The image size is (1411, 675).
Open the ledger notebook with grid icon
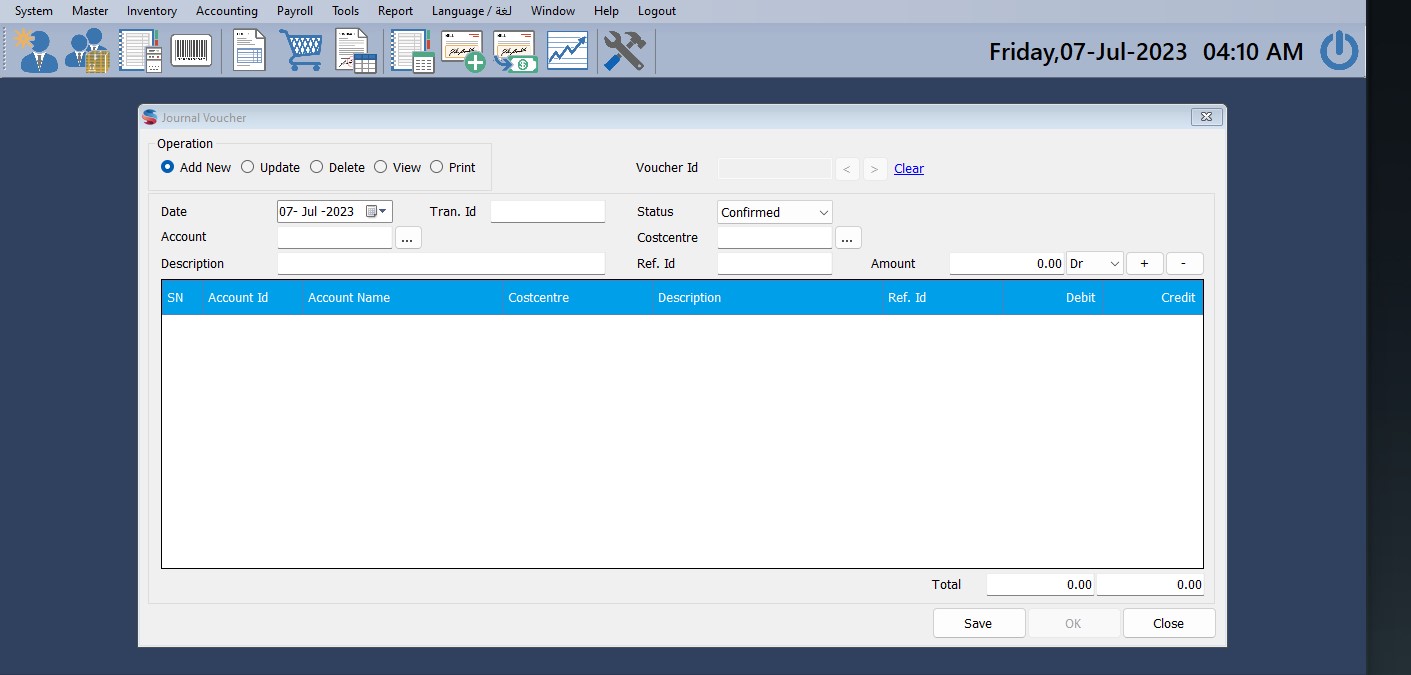[412, 50]
